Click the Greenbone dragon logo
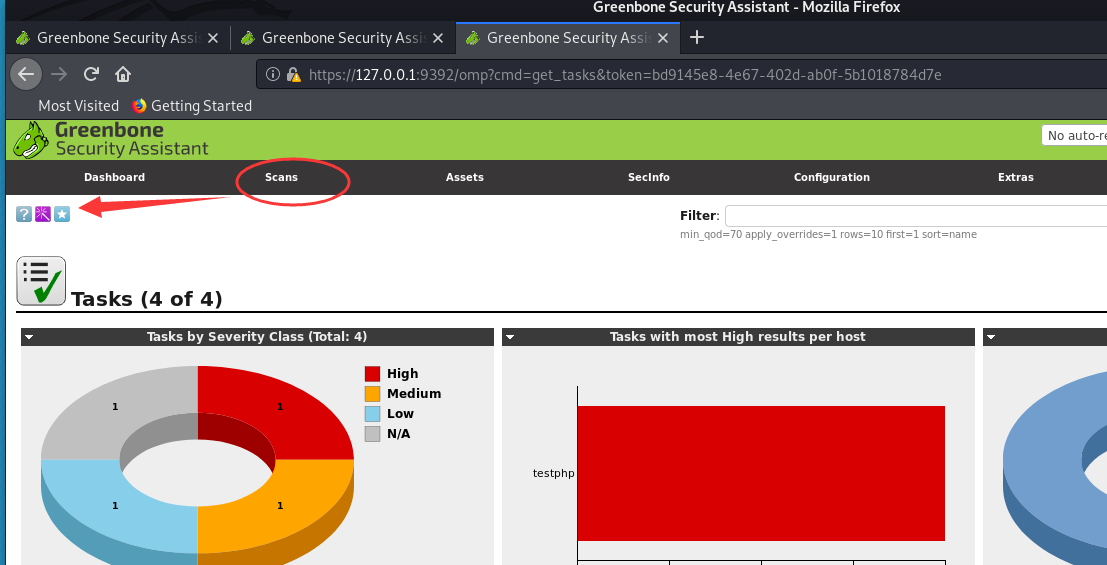1107x565 pixels. [32, 139]
